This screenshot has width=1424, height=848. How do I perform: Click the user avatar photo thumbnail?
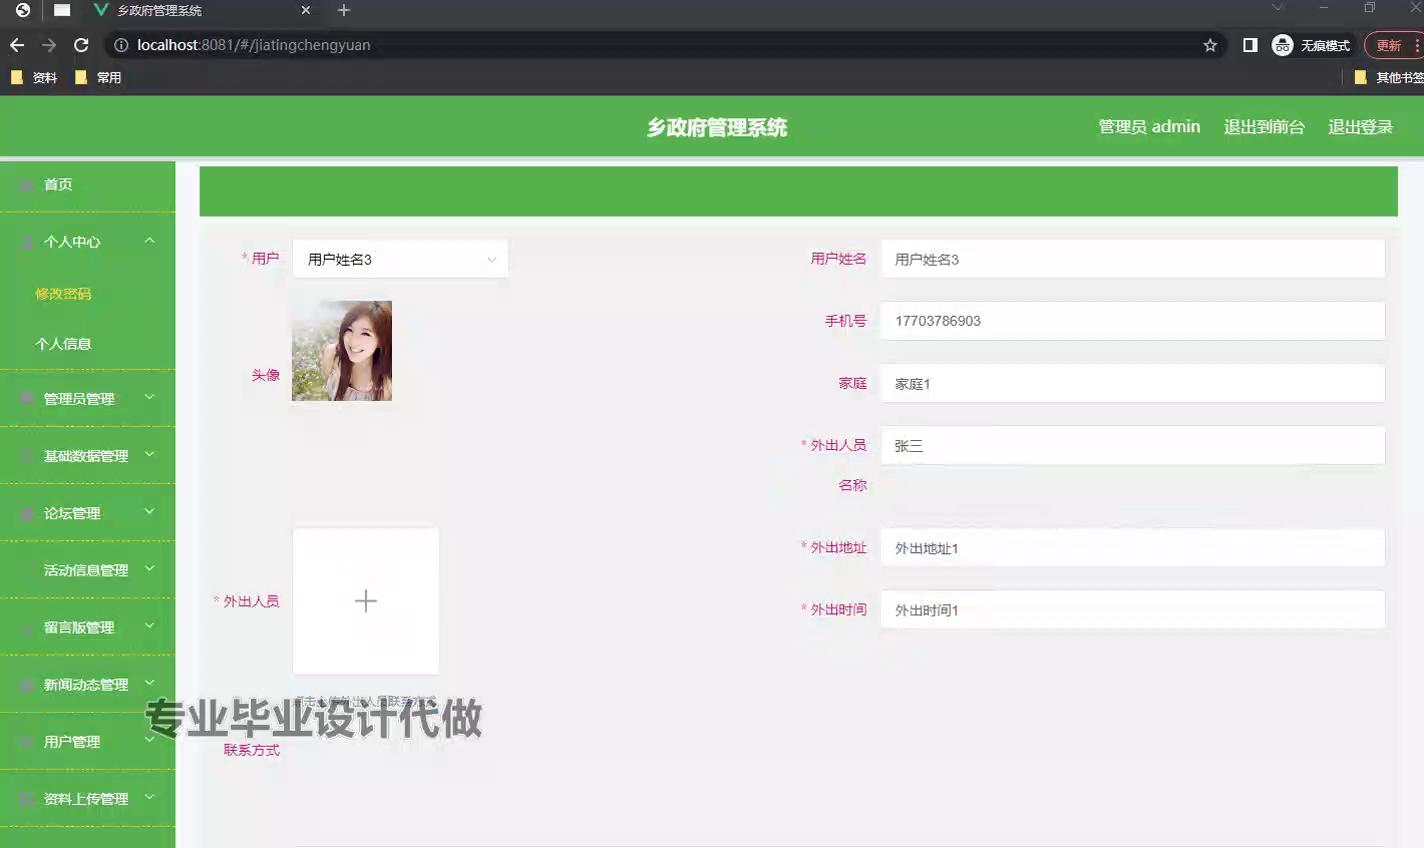[342, 351]
